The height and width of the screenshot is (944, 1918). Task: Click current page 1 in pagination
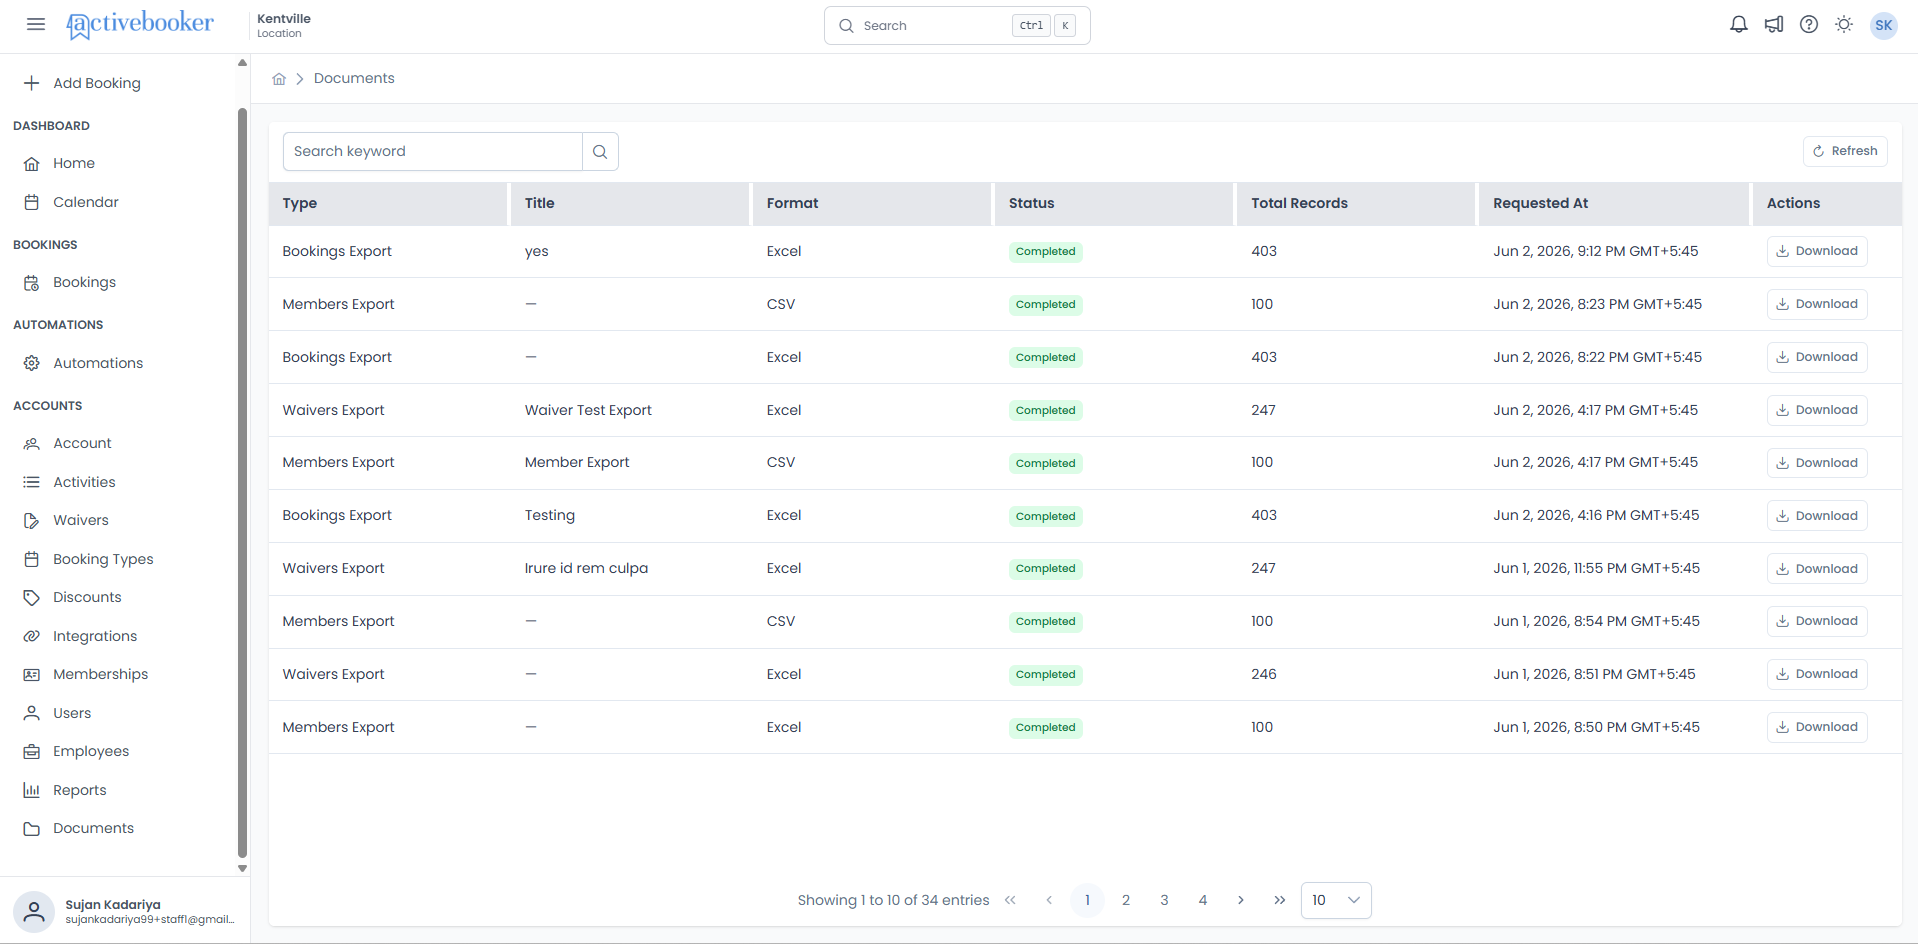(1087, 900)
